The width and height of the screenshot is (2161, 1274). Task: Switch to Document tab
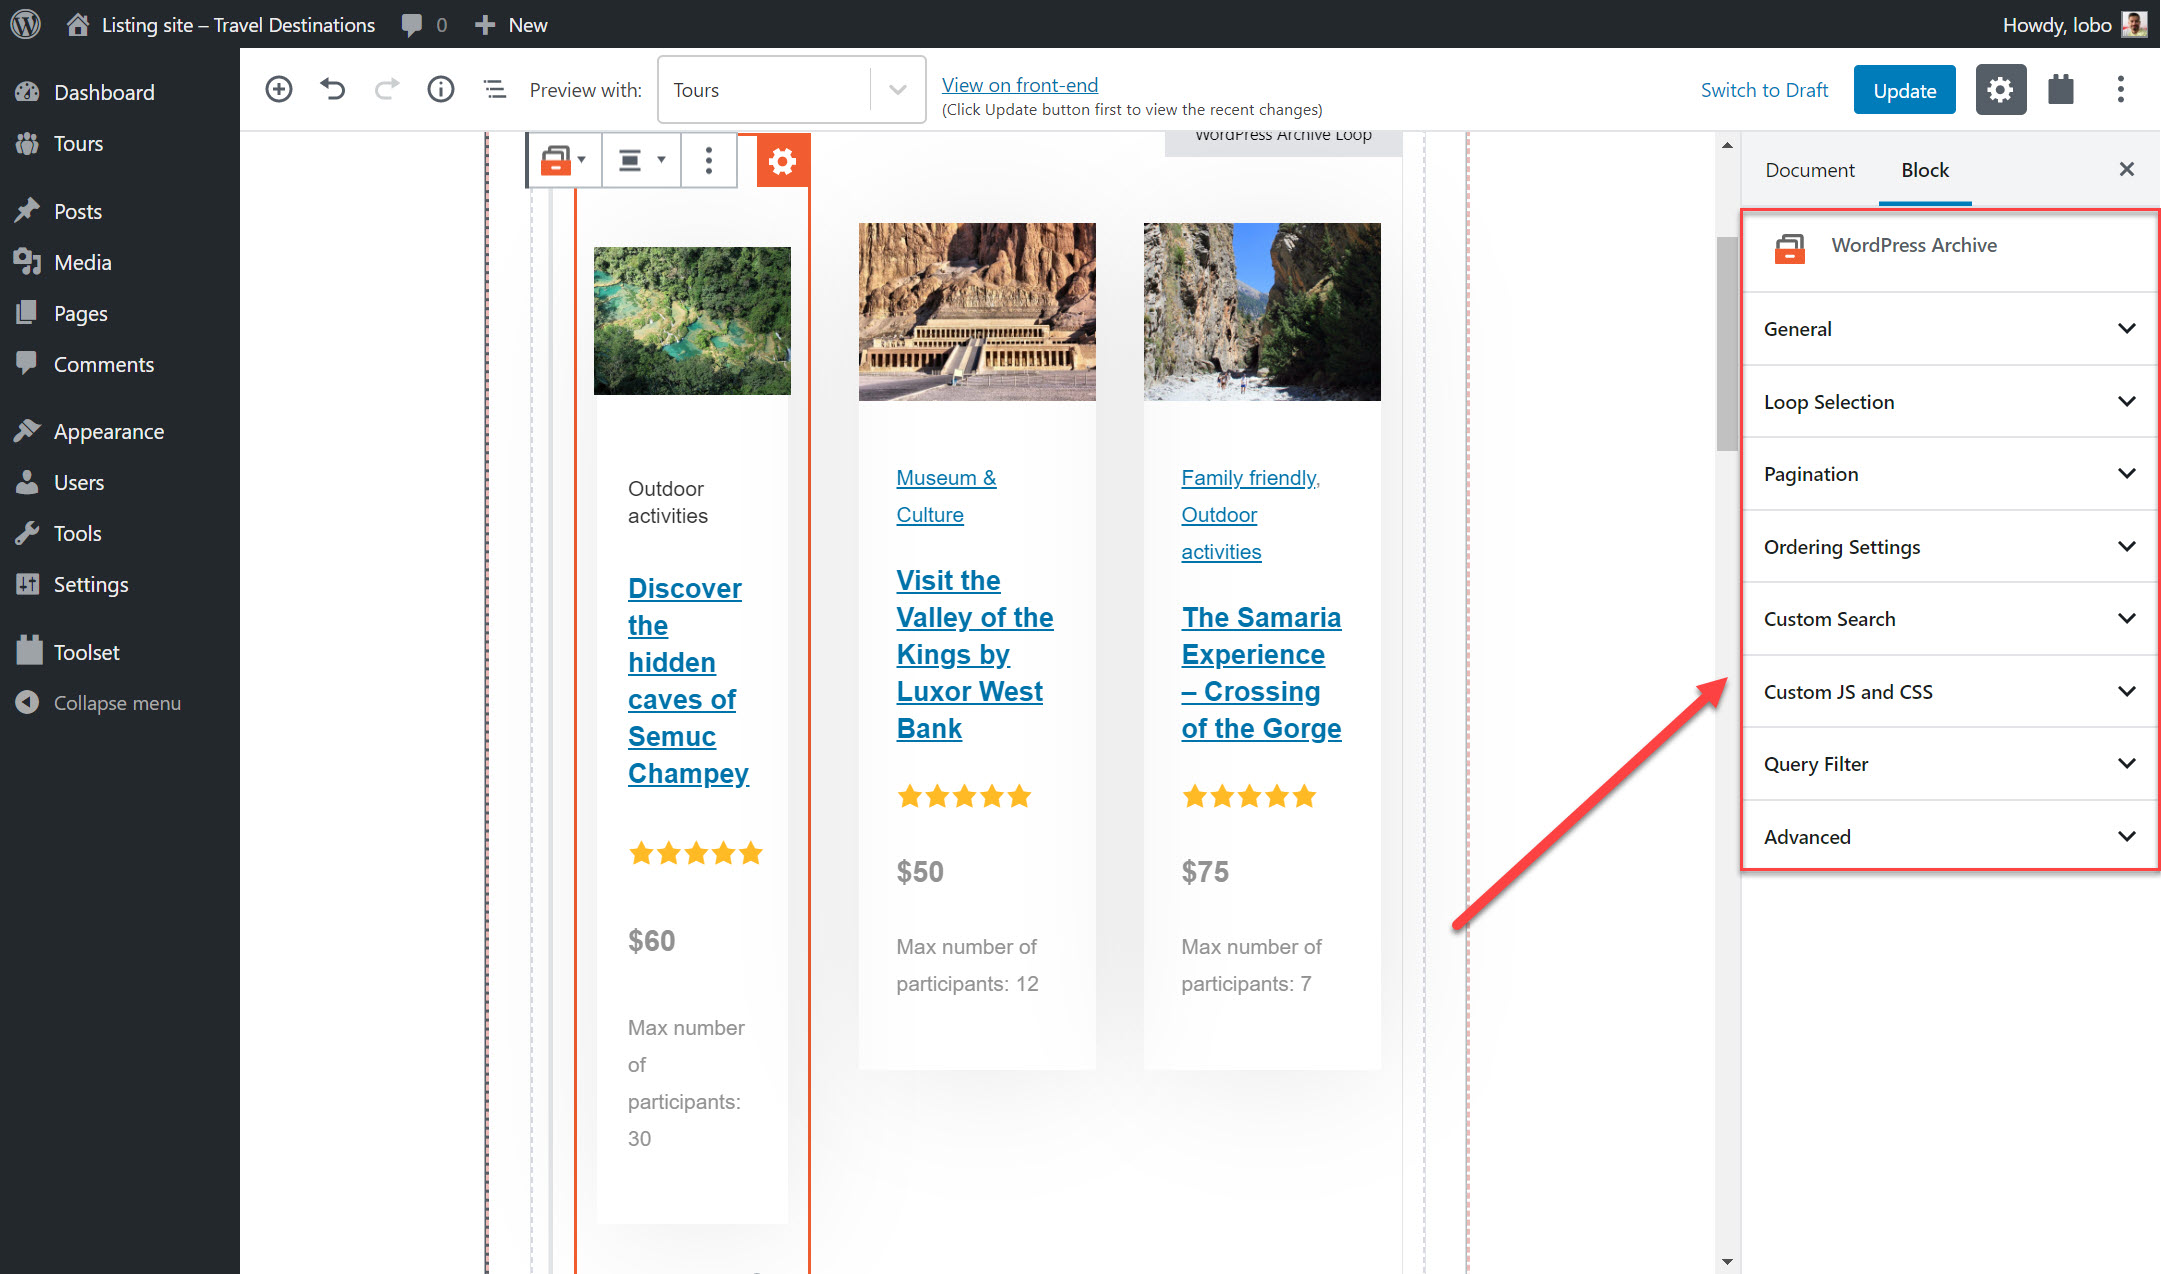tap(1809, 170)
